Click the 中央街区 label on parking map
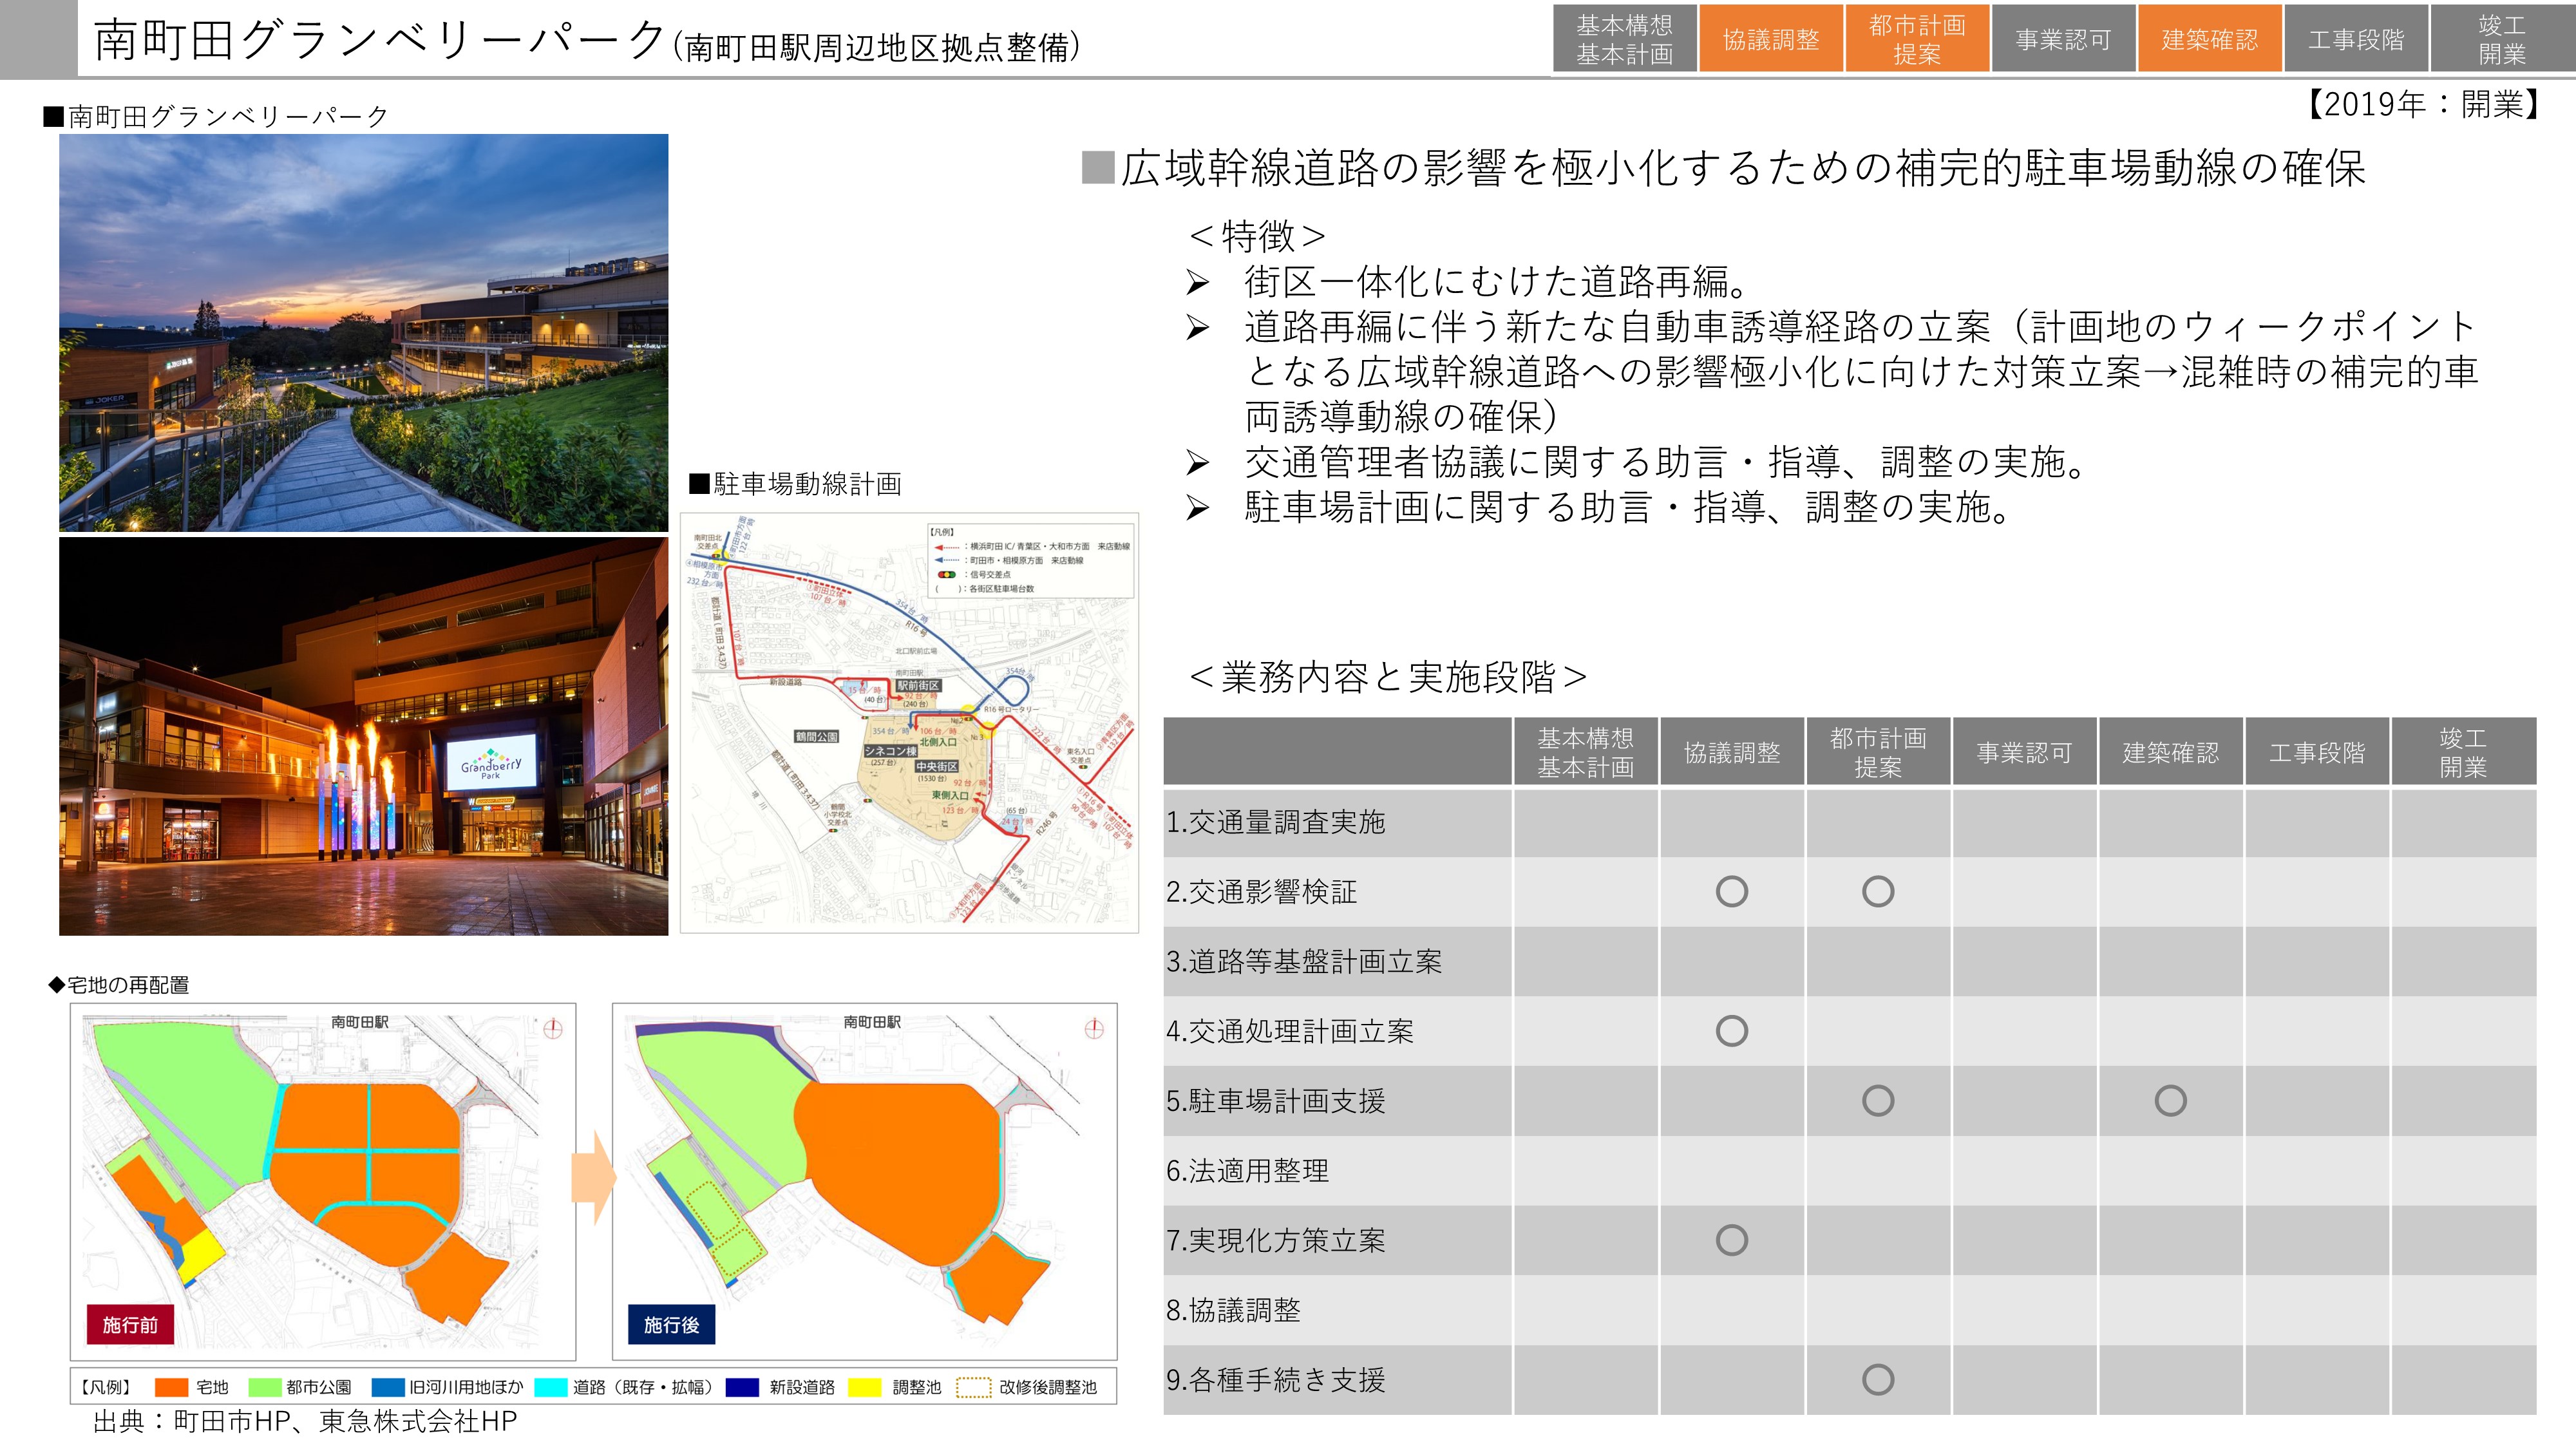 pyautogui.click(x=937, y=766)
